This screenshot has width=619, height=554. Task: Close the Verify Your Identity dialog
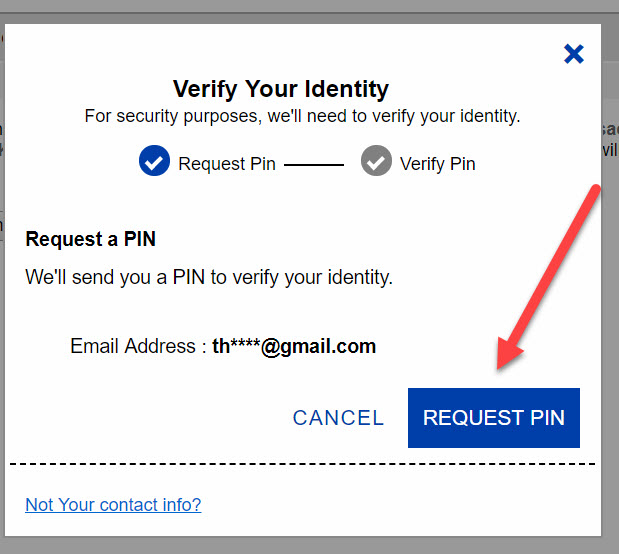click(574, 54)
